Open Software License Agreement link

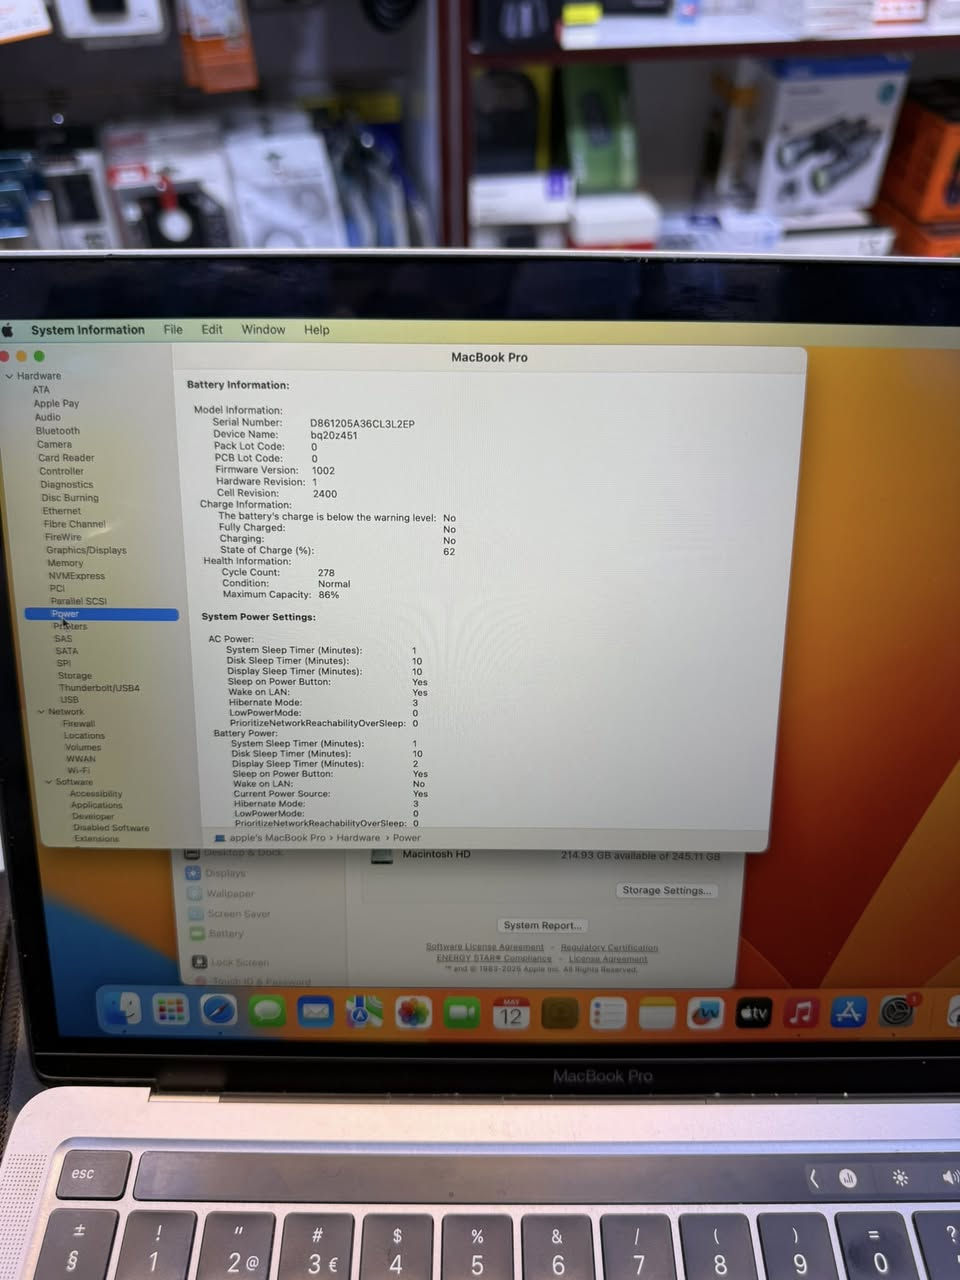tap(485, 947)
